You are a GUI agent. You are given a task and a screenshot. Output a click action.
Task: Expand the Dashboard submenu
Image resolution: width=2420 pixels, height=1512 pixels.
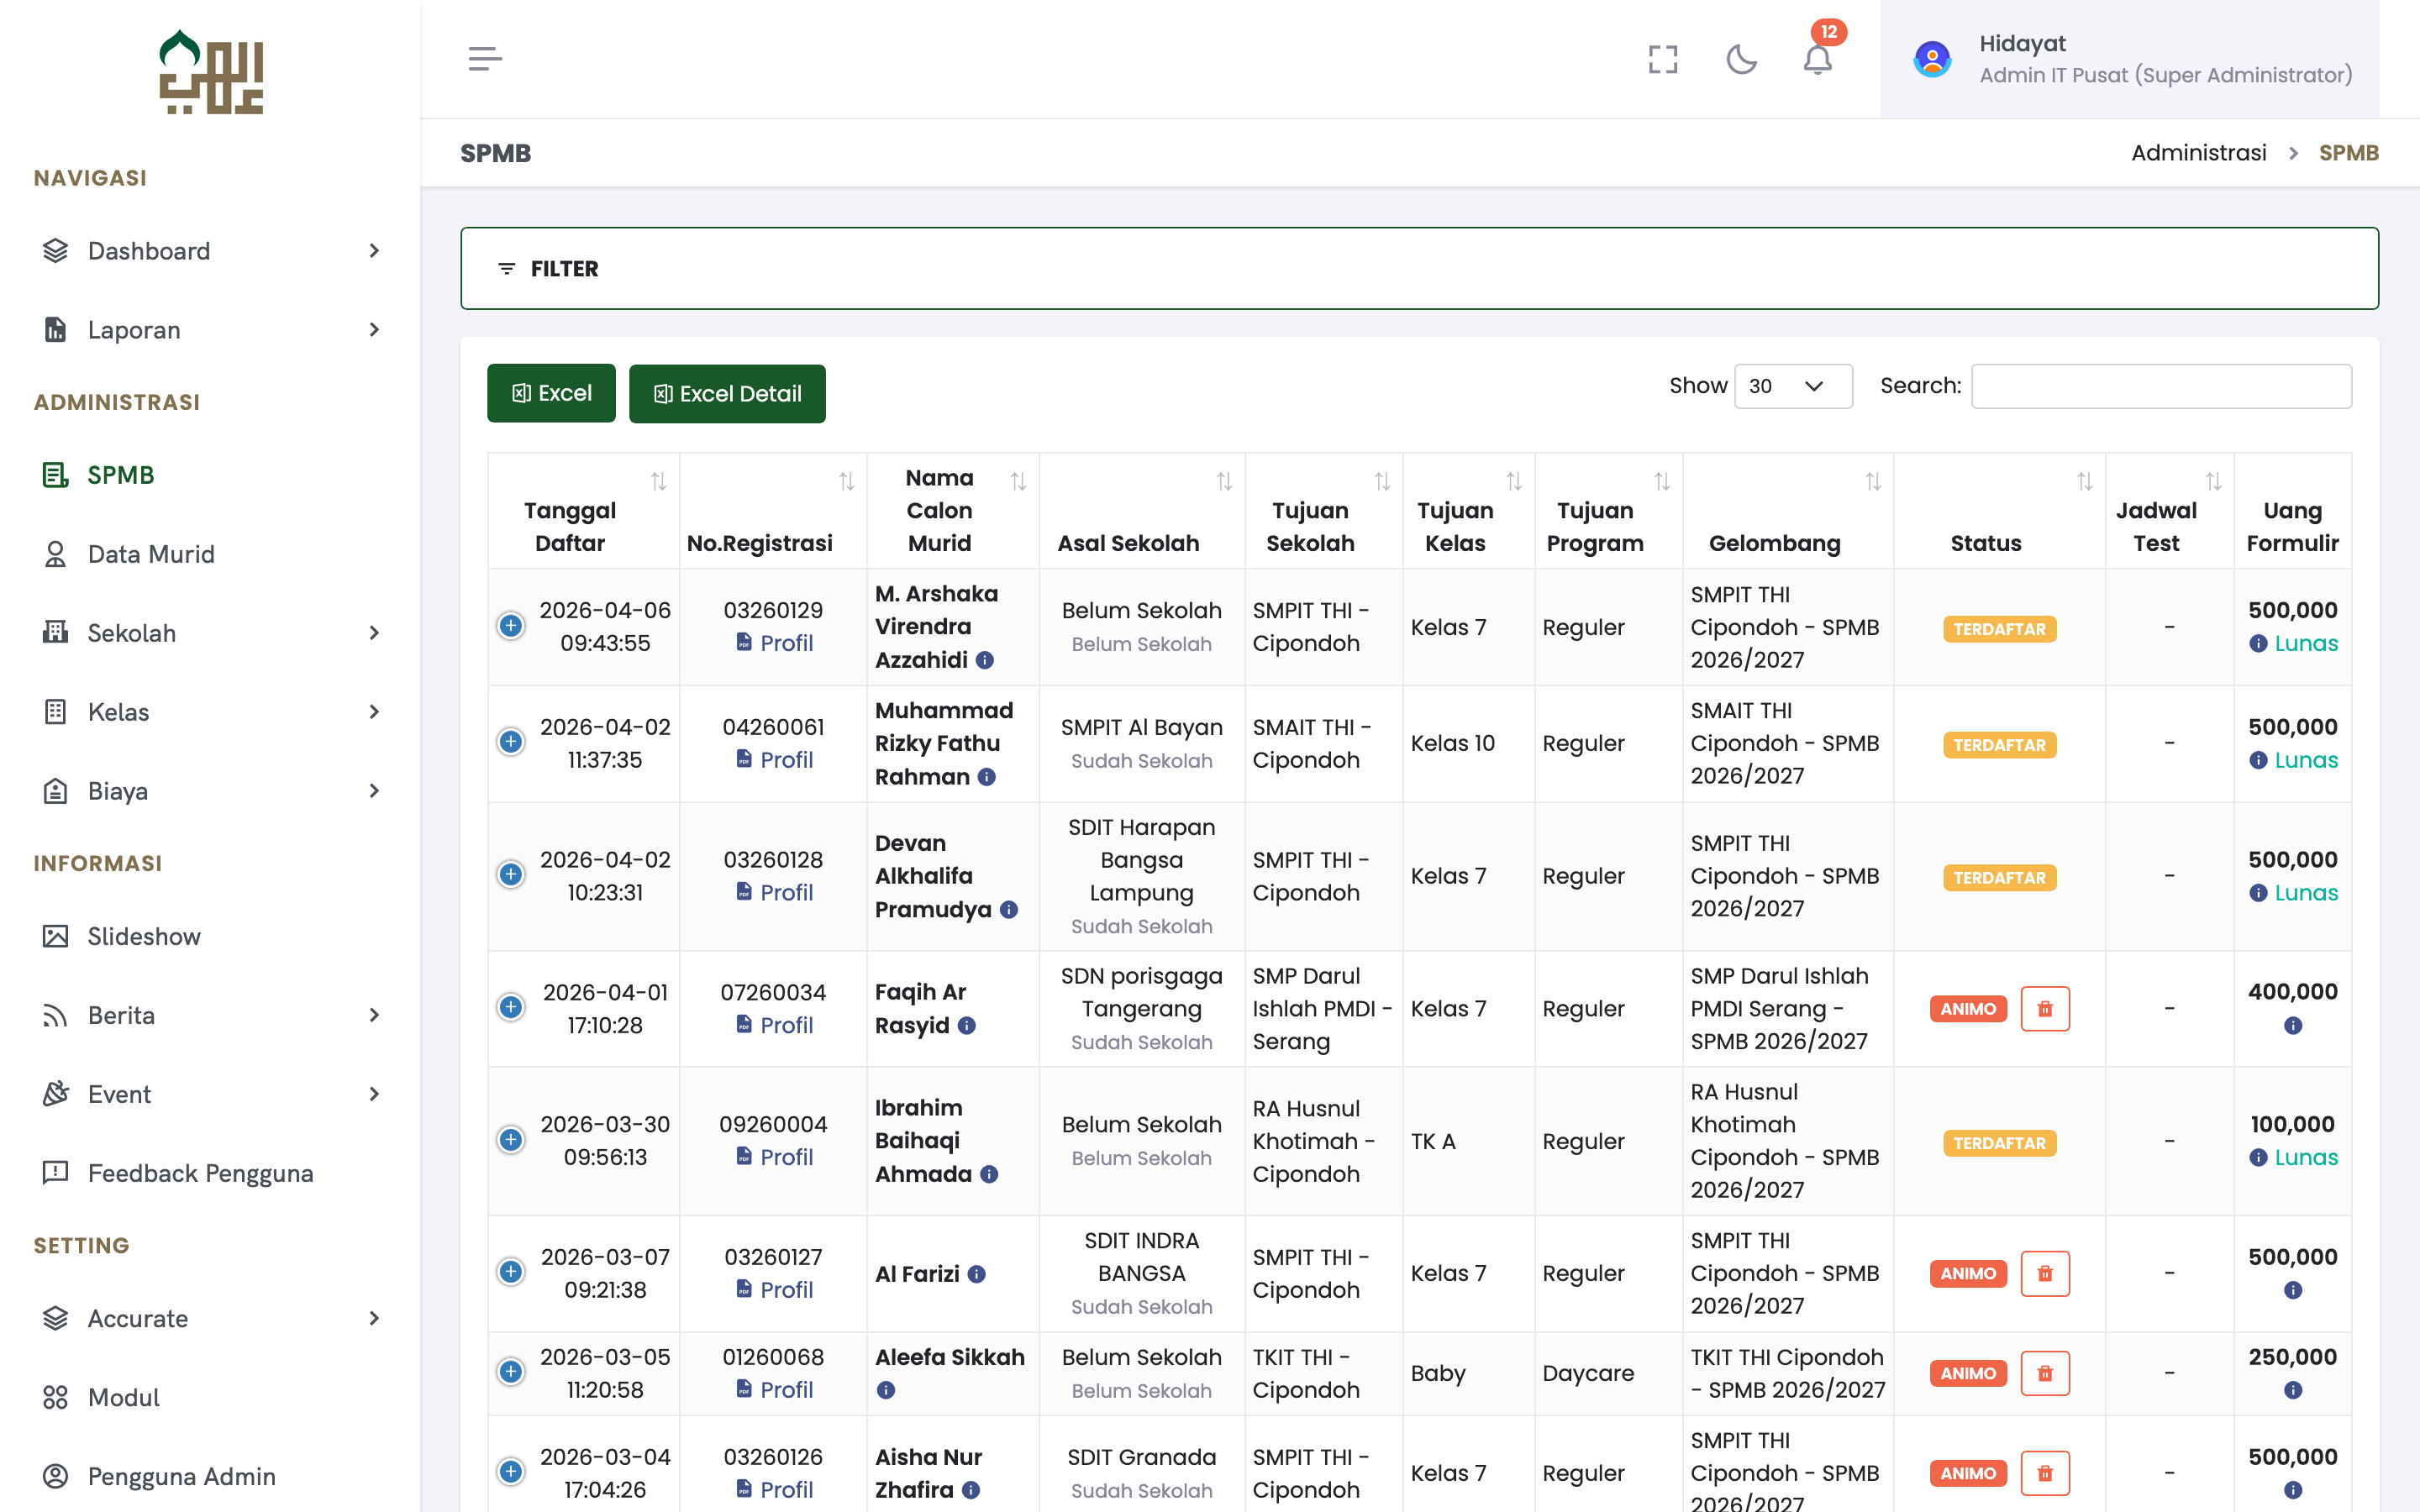[210, 251]
